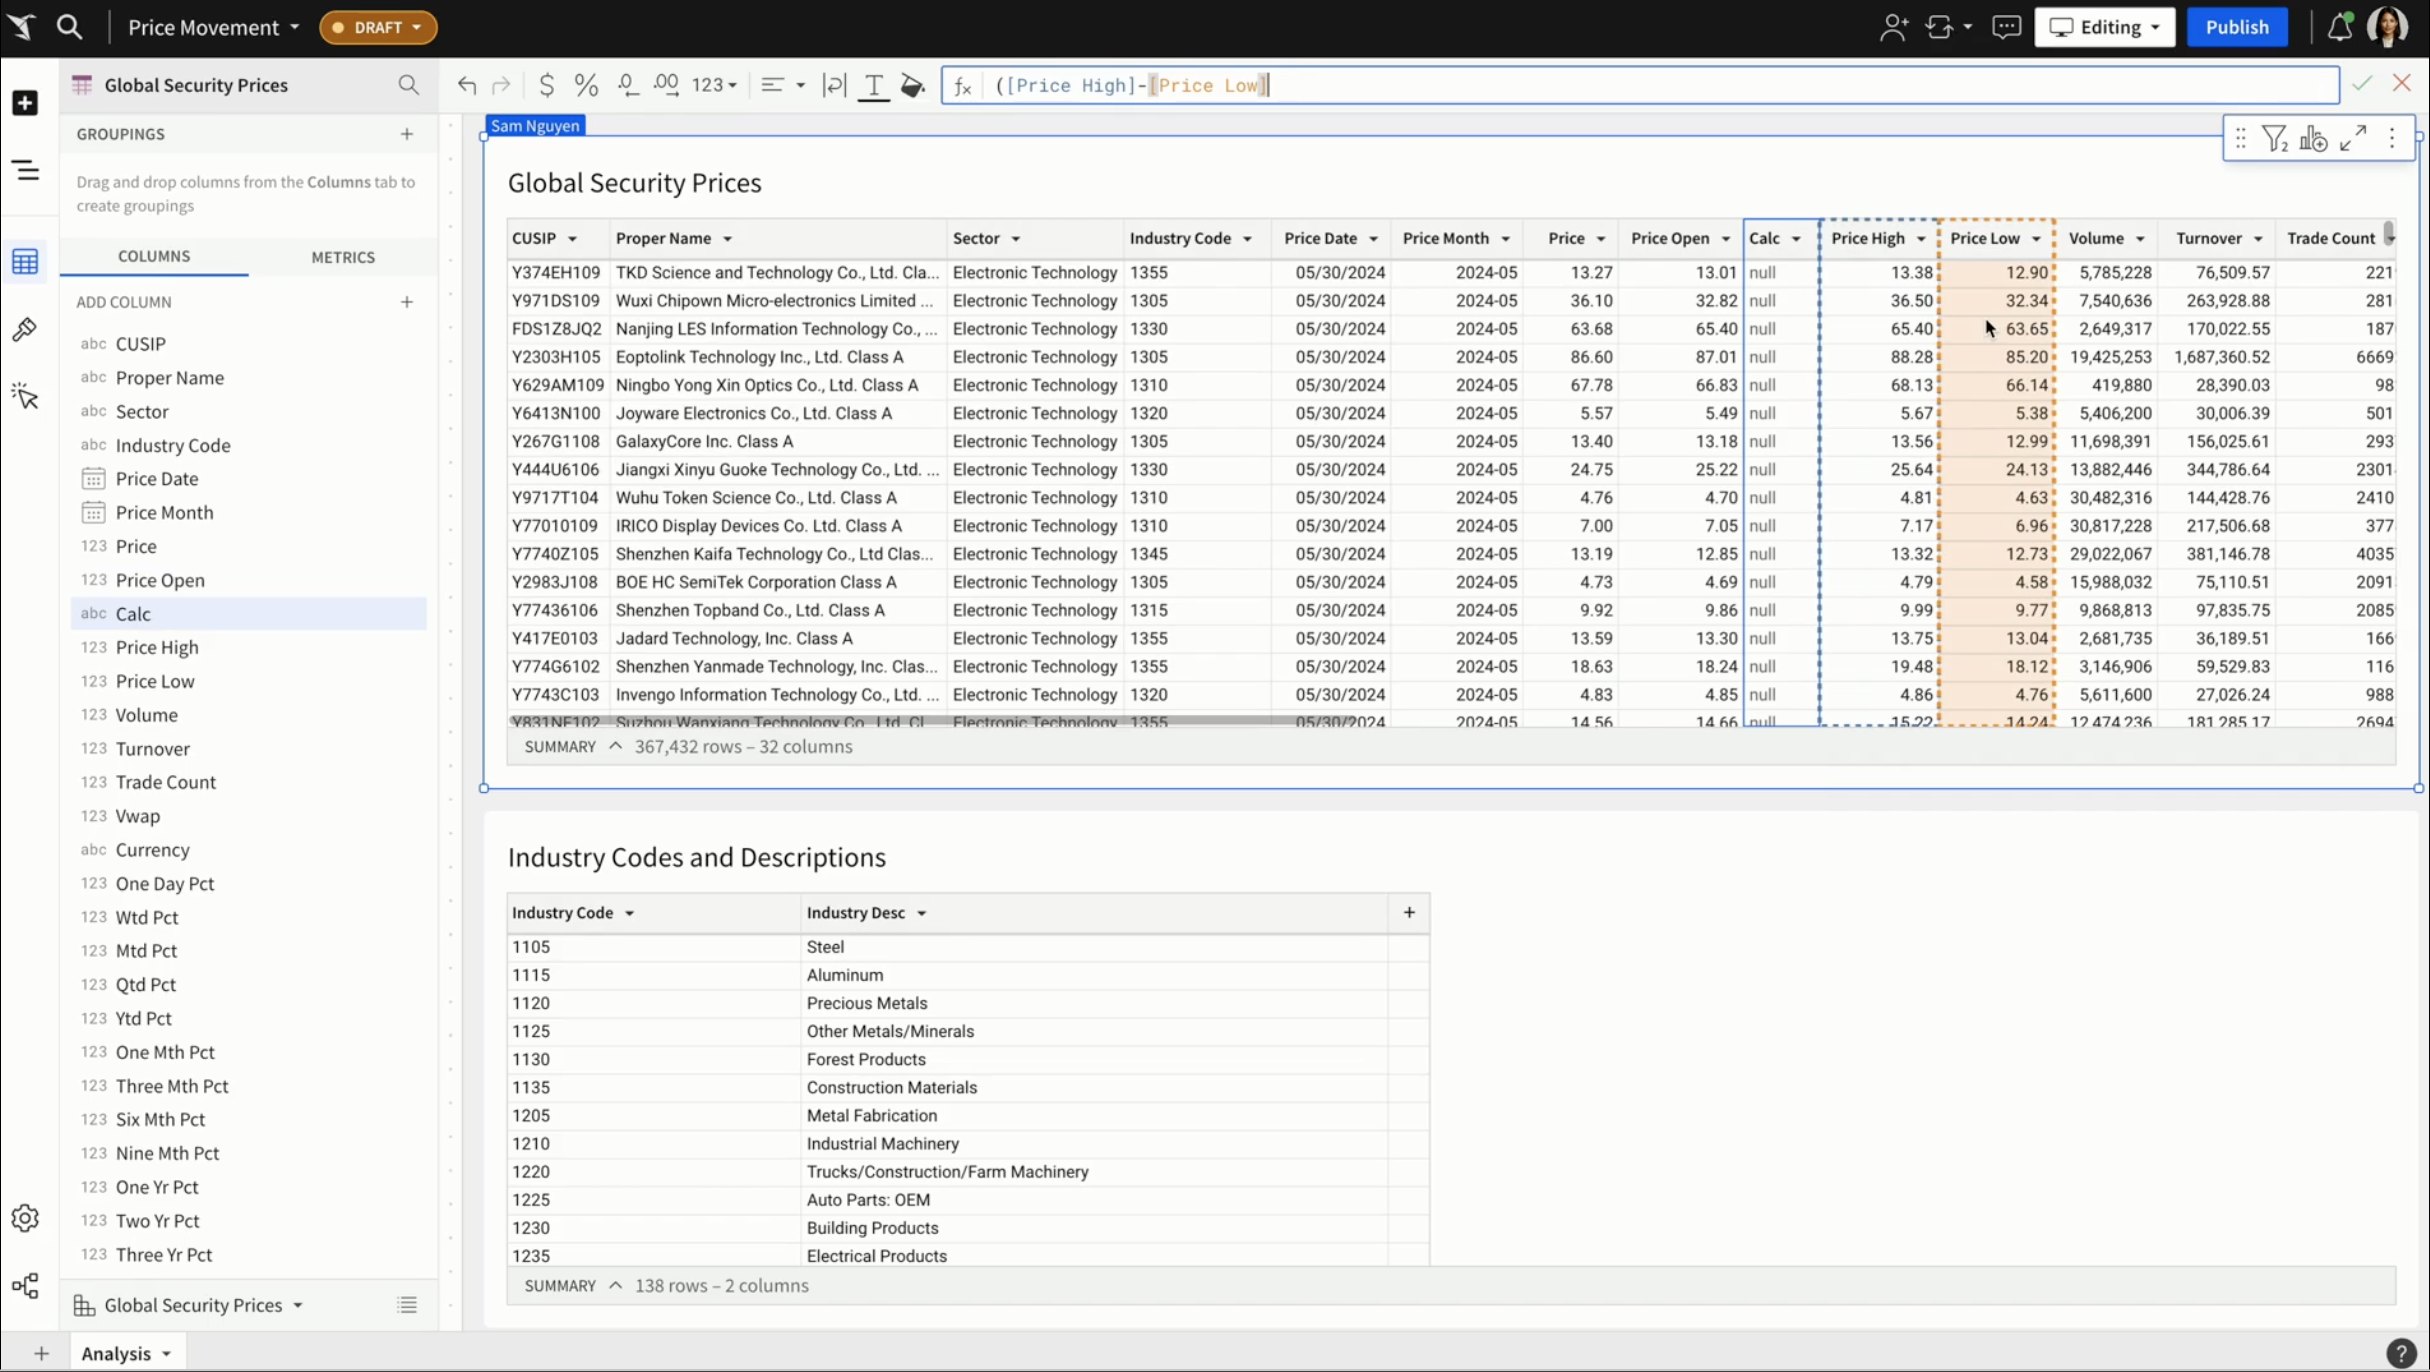Open the text color tool
The width and height of the screenshot is (2430, 1372).
873,85
